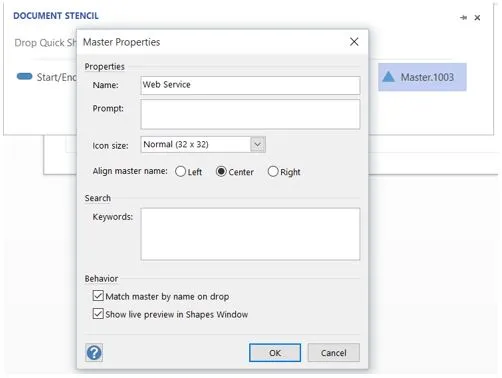Pin the Document Stencil pane
Viewport: 502px width, 378px height.
click(463, 17)
